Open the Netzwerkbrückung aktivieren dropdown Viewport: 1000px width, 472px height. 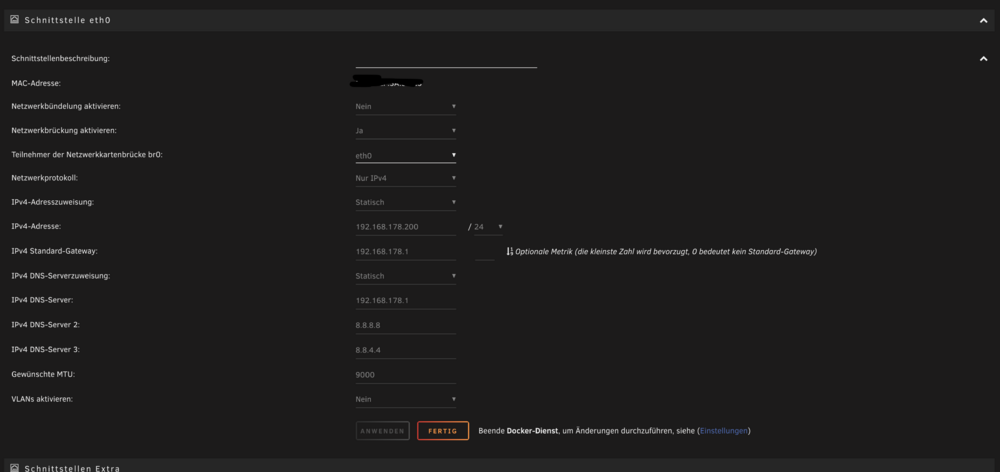[406, 131]
